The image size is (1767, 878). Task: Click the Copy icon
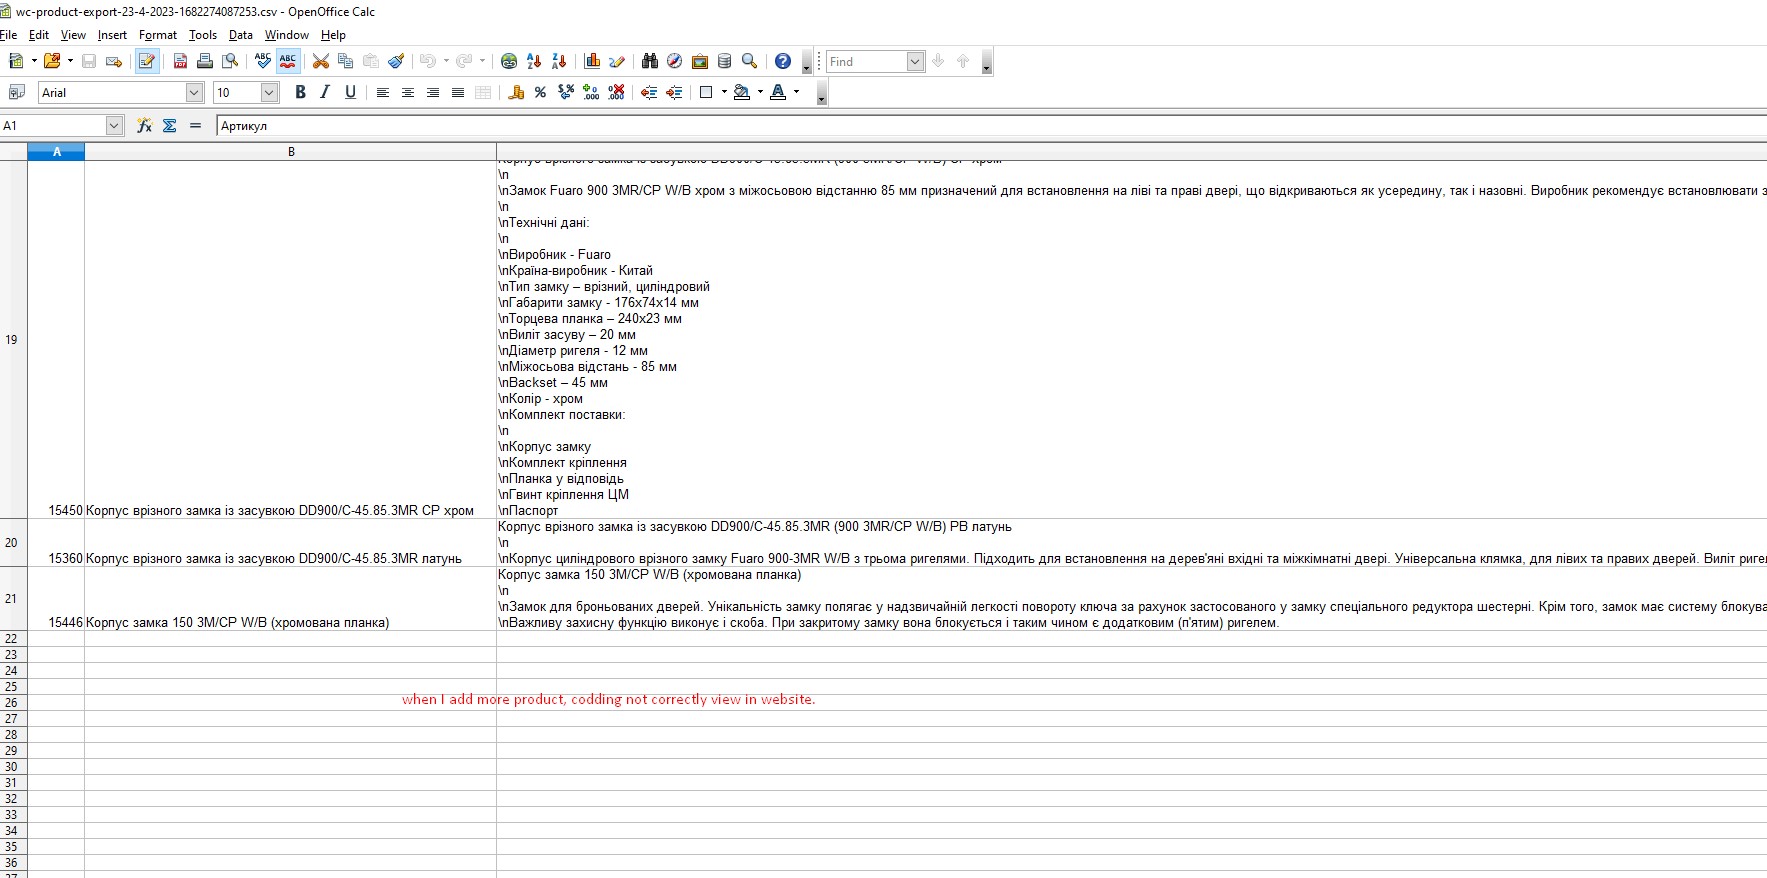point(346,61)
